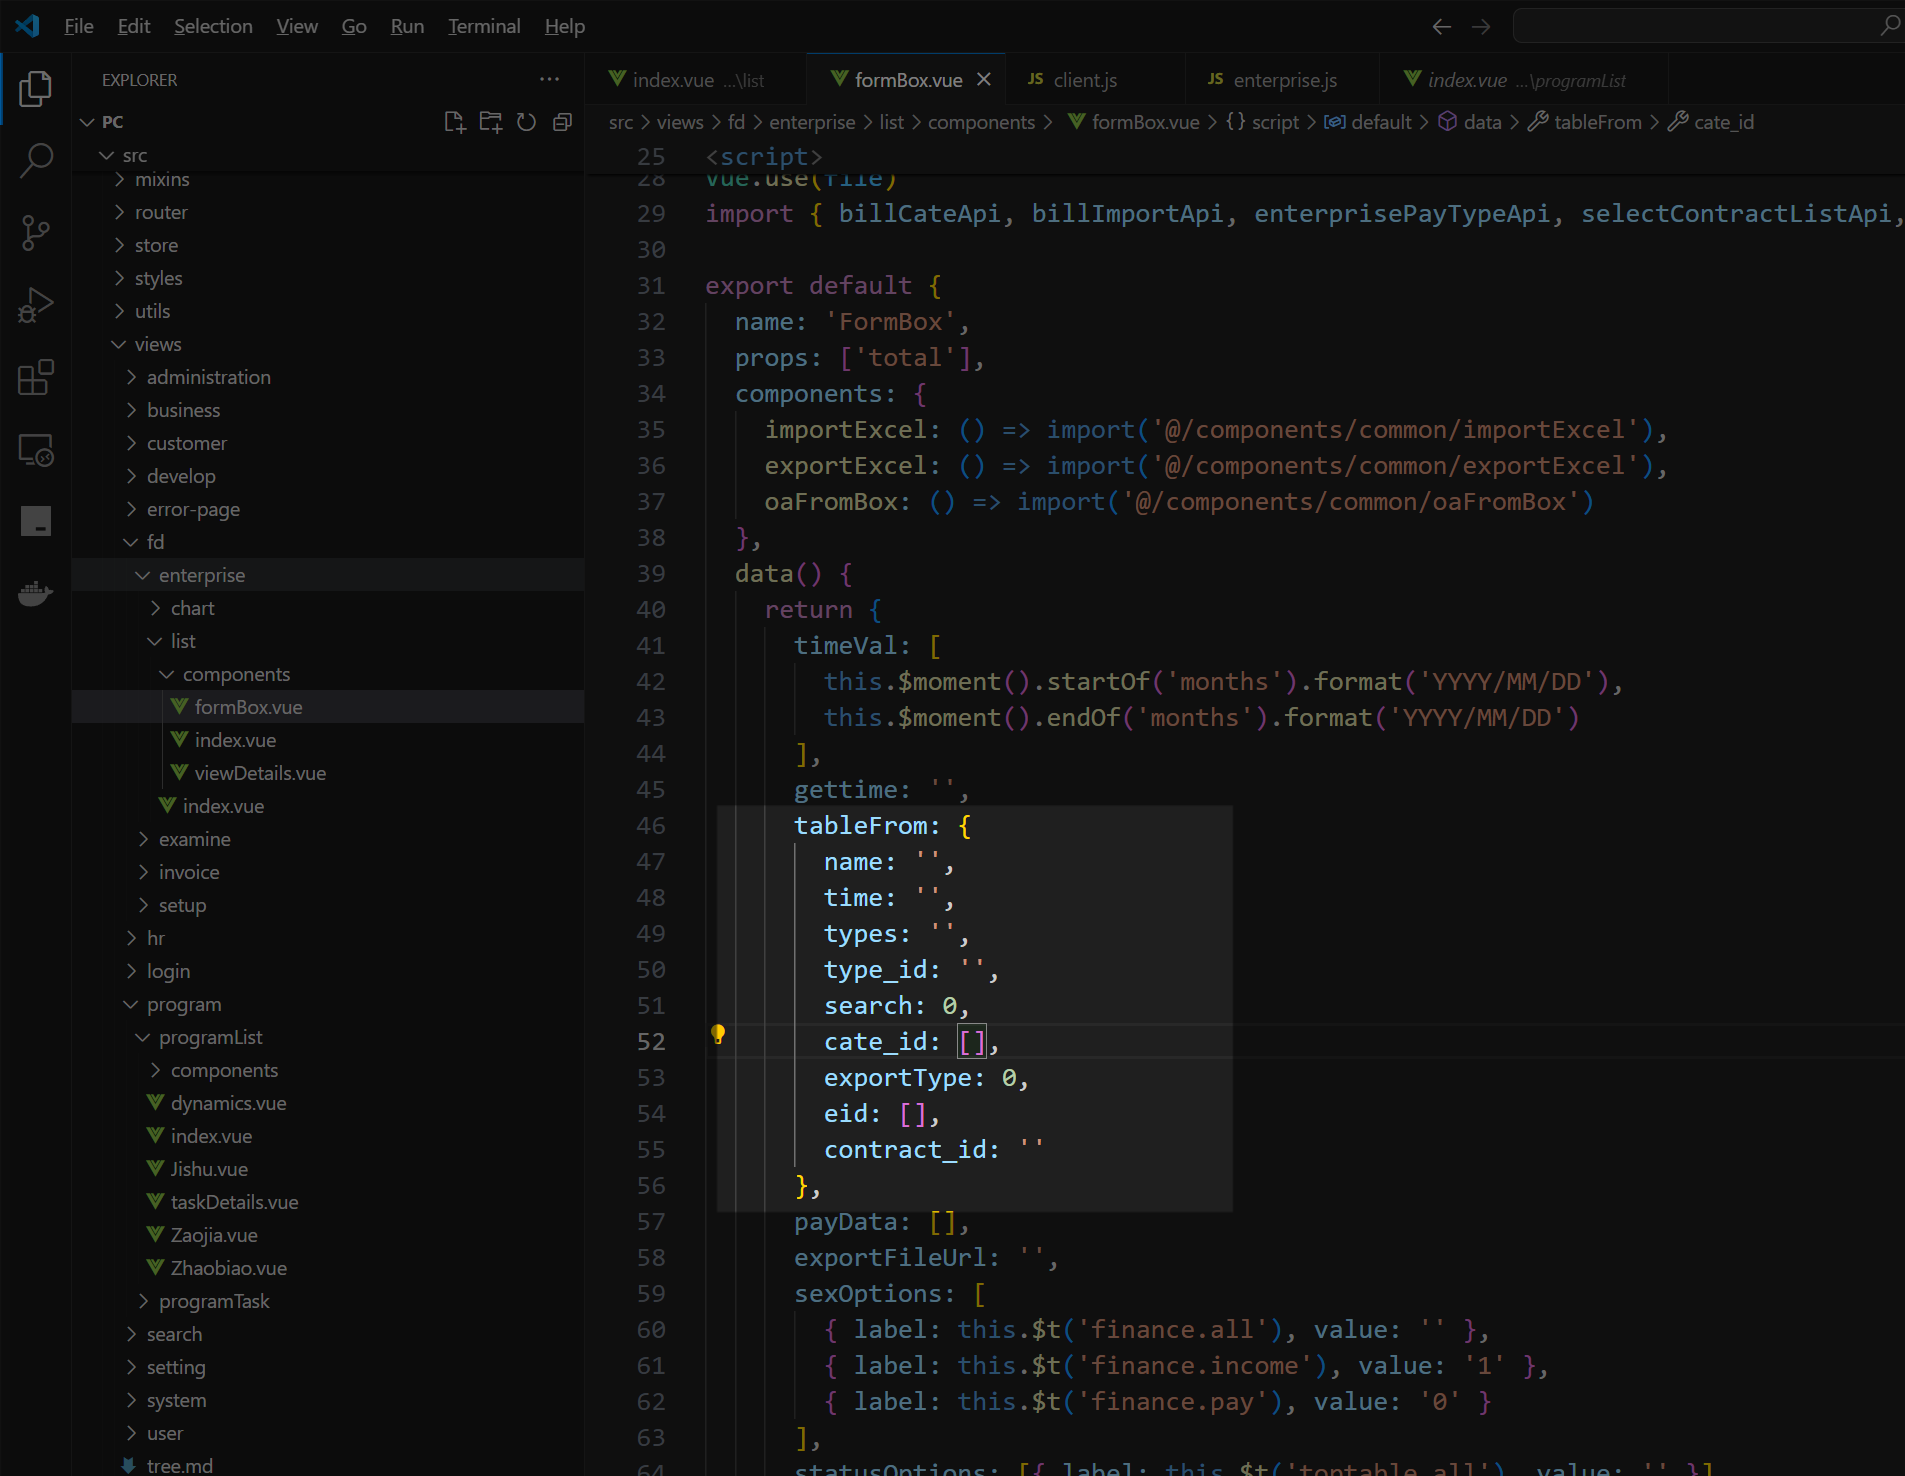Open the Terminal menu
The image size is (1905, 1476).
[484, 26]
